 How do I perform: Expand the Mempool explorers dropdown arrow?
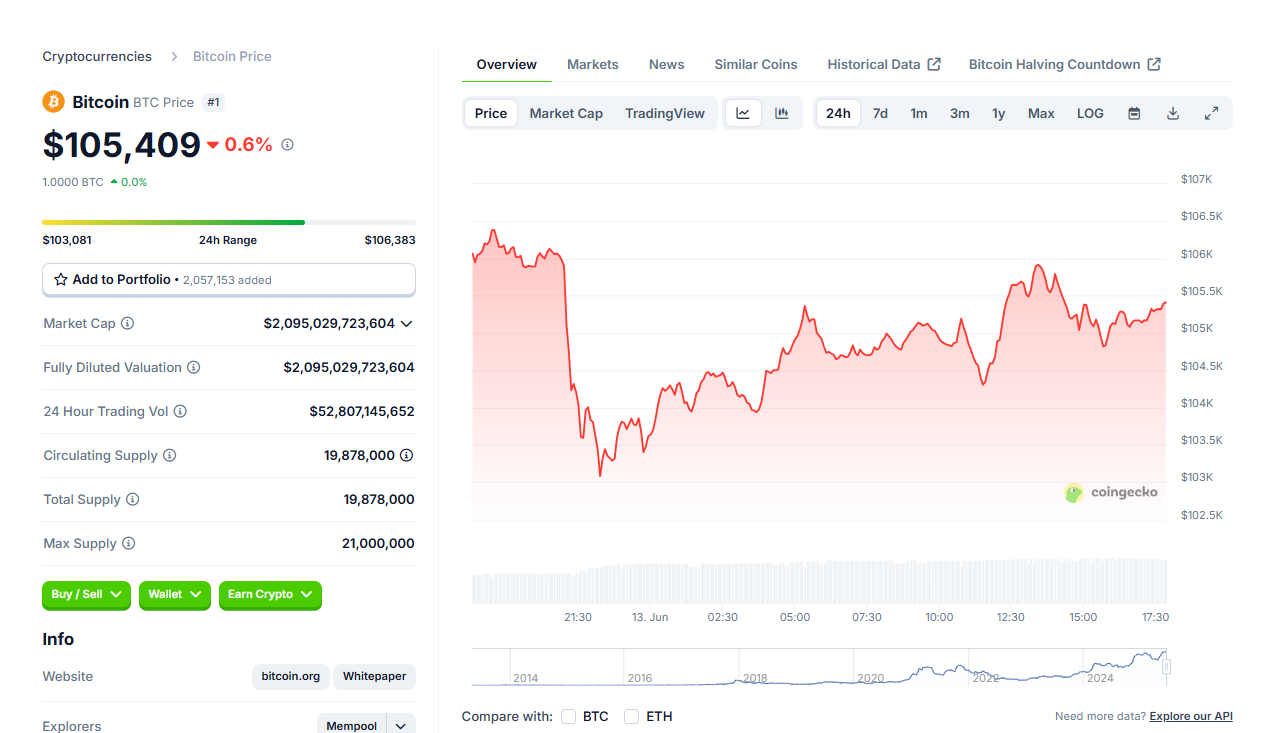click(401, 726)
